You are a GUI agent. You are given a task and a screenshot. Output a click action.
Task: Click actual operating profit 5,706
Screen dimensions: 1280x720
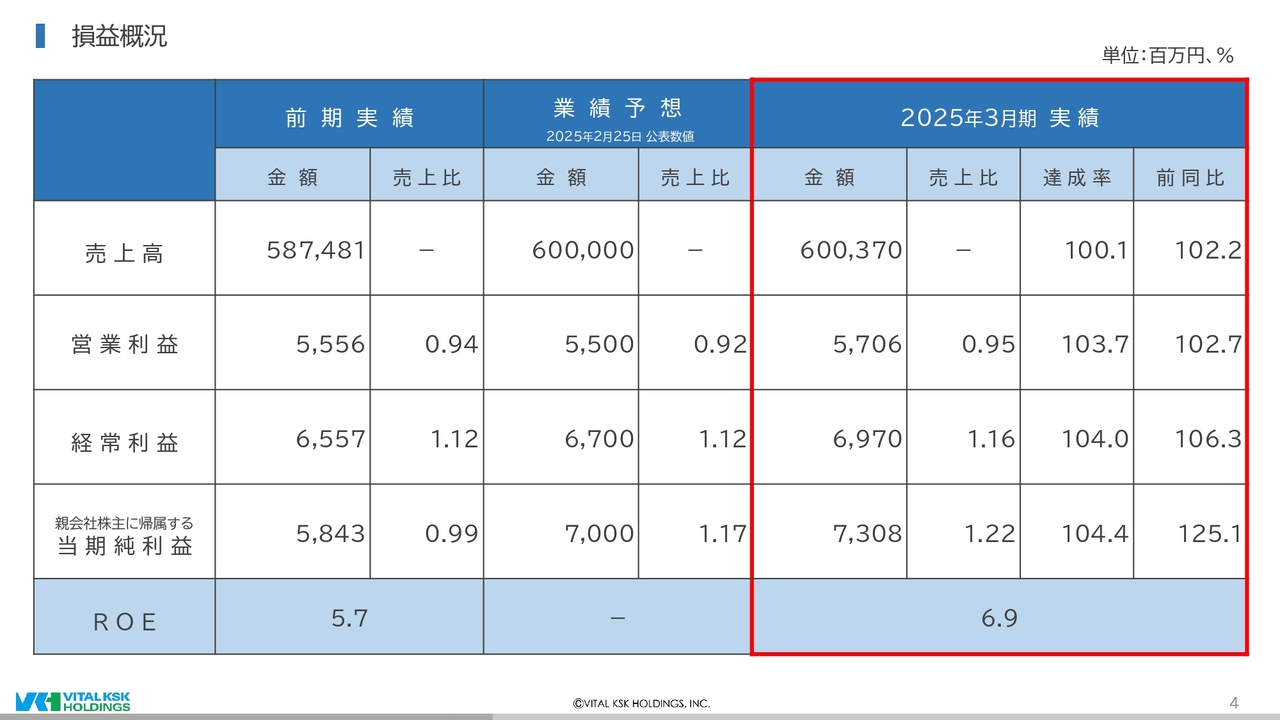868,345
